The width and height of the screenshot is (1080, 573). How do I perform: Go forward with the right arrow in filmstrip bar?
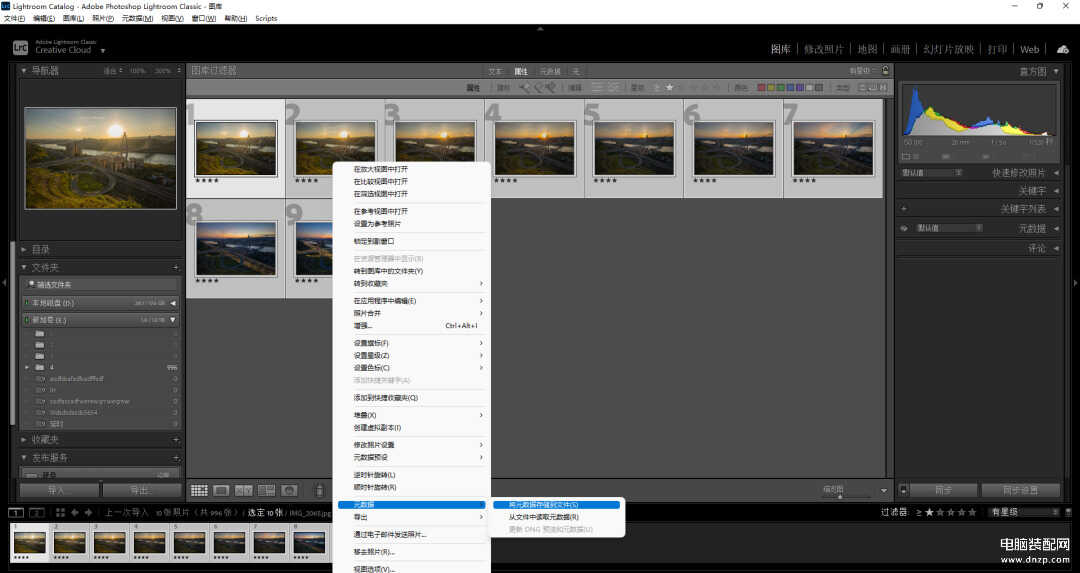click(x=88, y=512)
